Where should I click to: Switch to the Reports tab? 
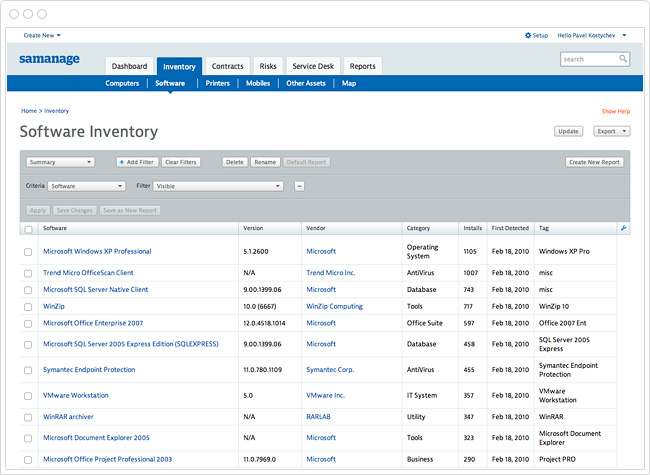tap(362, 66)
